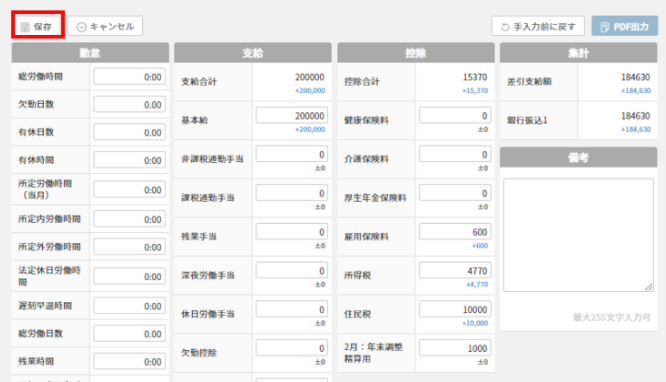This screenshot has width=666, height=382.
Task: Click the キャンセル cancel button
Action: point(105,26)
